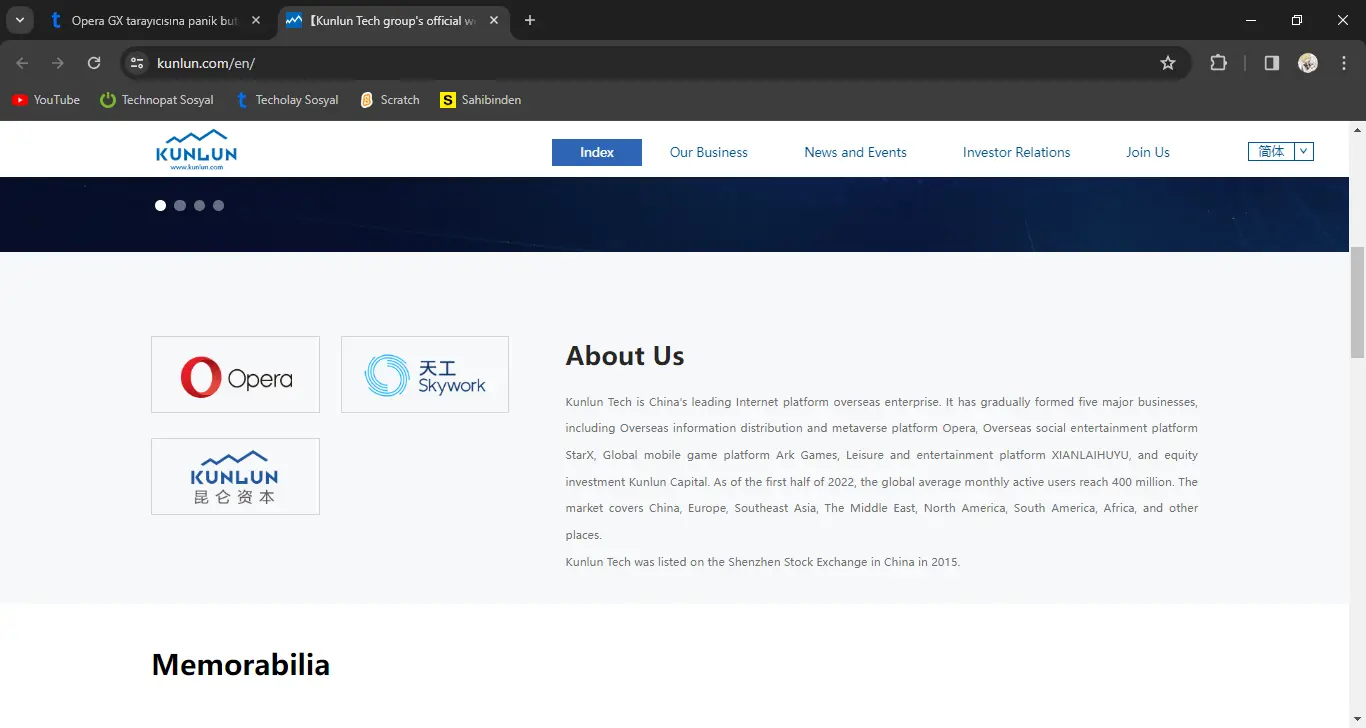View site information icon in address bar
This screenshot has width=1366, height=728.
(x=137, y=63)
